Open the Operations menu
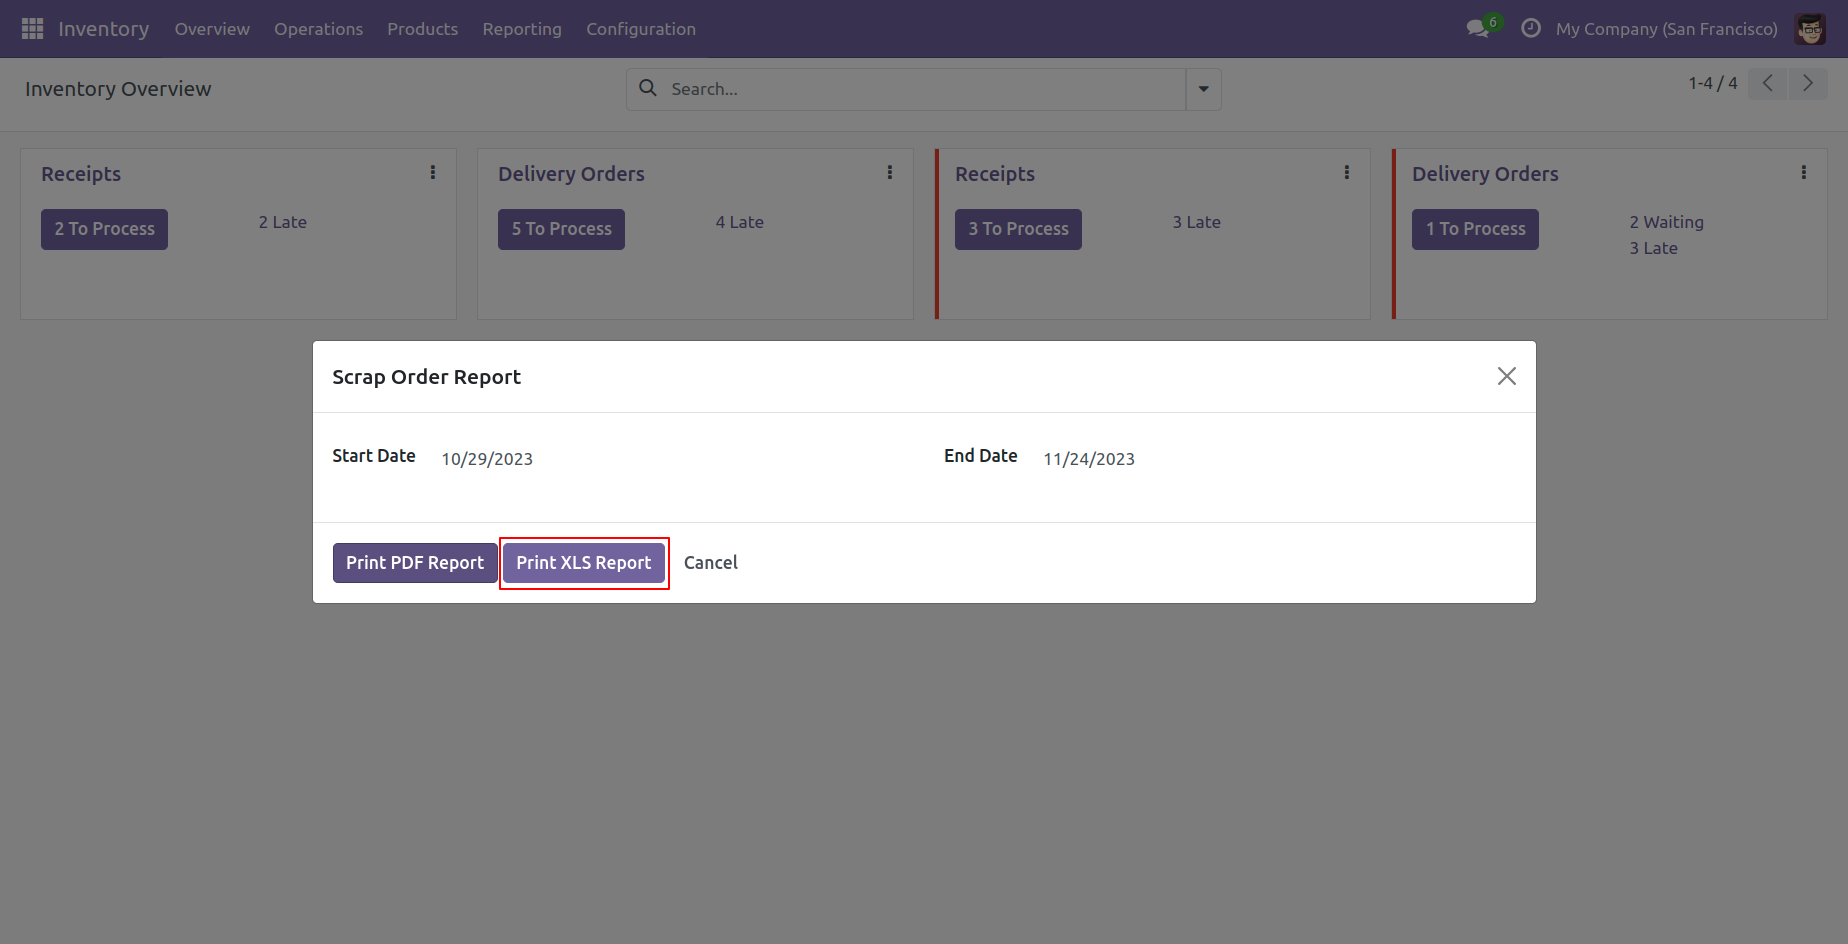The image size is (1848, 944). click(318, 29)
